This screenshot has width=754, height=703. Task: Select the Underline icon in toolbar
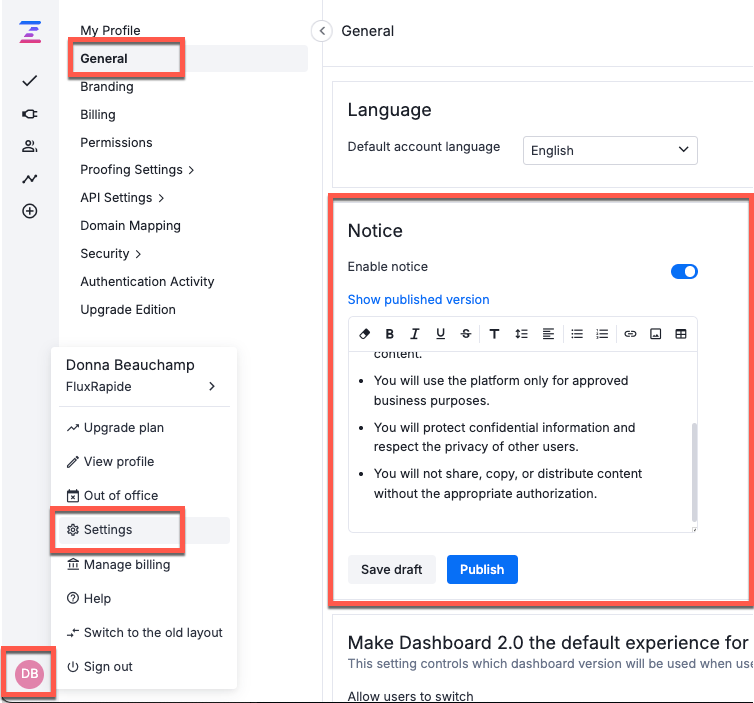tap(440, 334)
